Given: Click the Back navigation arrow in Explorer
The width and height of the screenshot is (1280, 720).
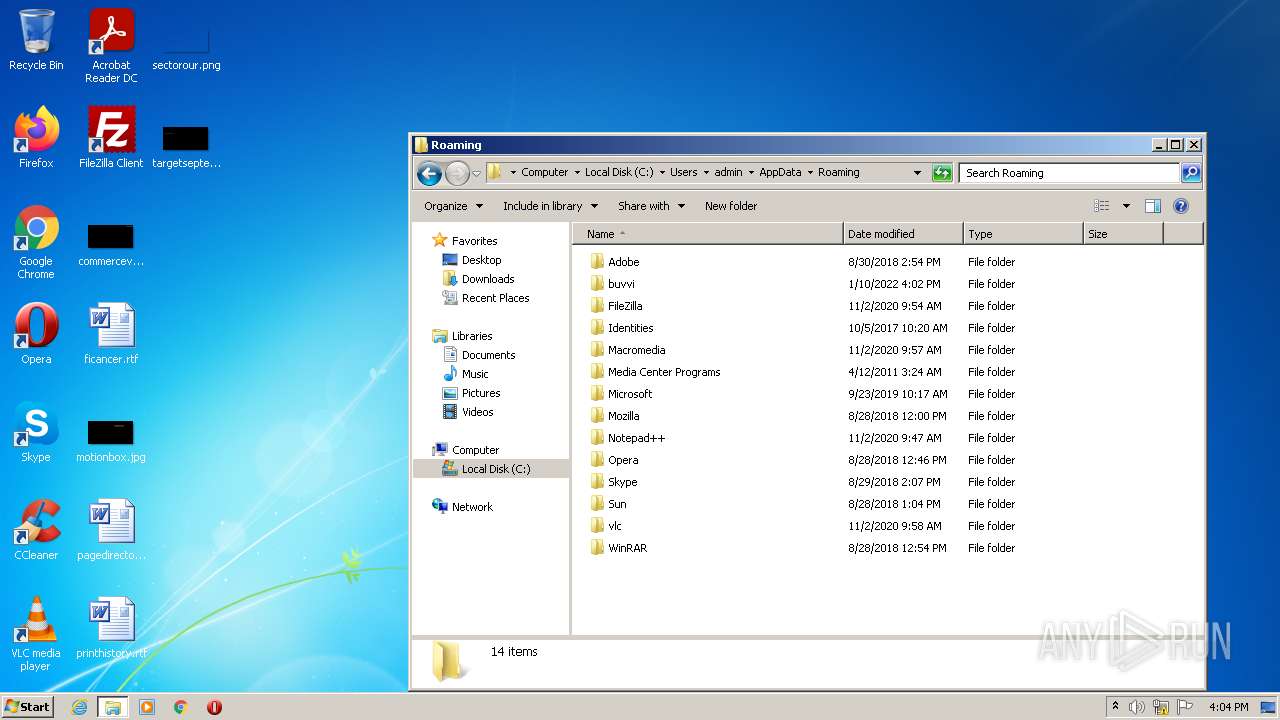Looking at the screenshot, I should (x=429, y=173).
